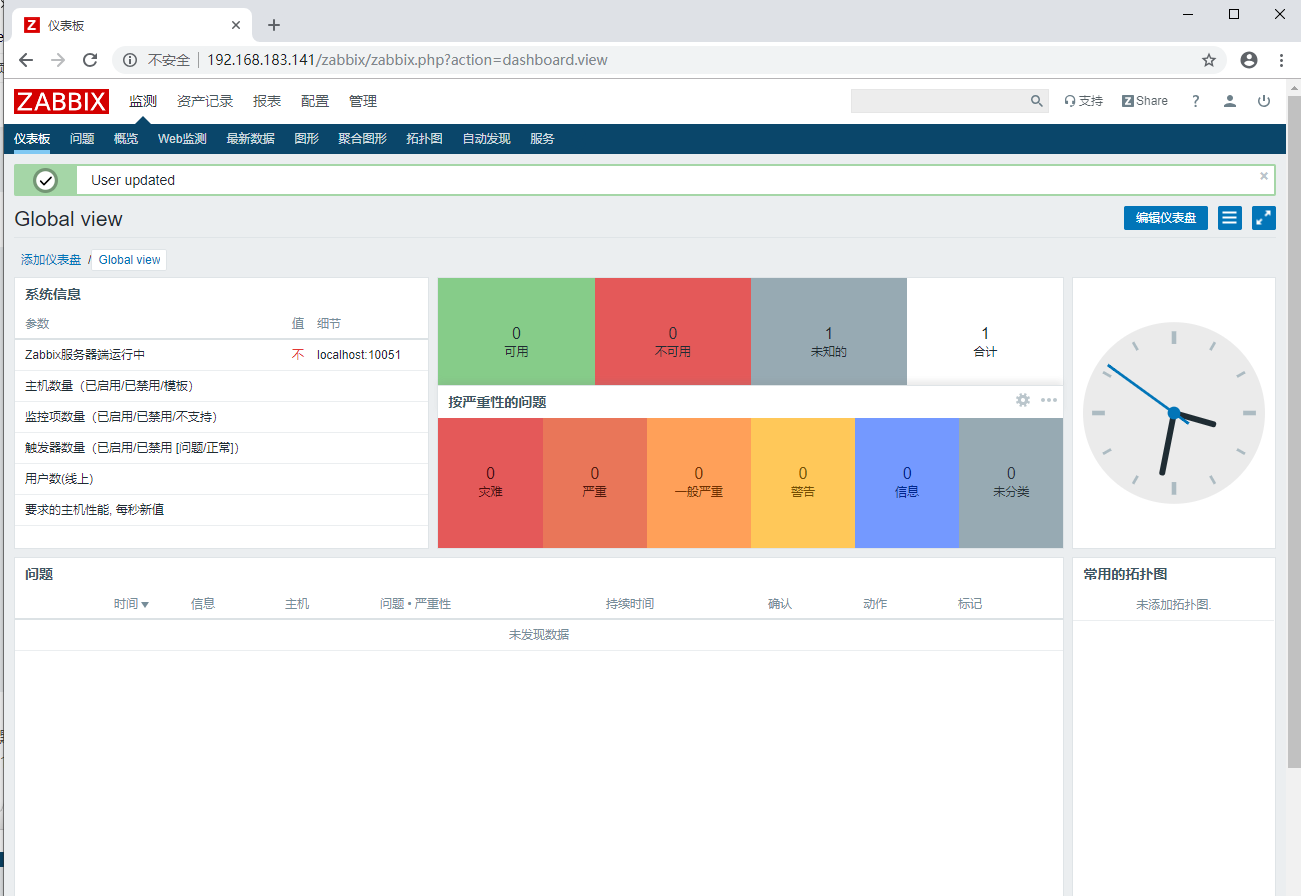Screen dimensions: 1301x896
Task: Click the search magnifier icon
Action: click(x=1037, y=101)
